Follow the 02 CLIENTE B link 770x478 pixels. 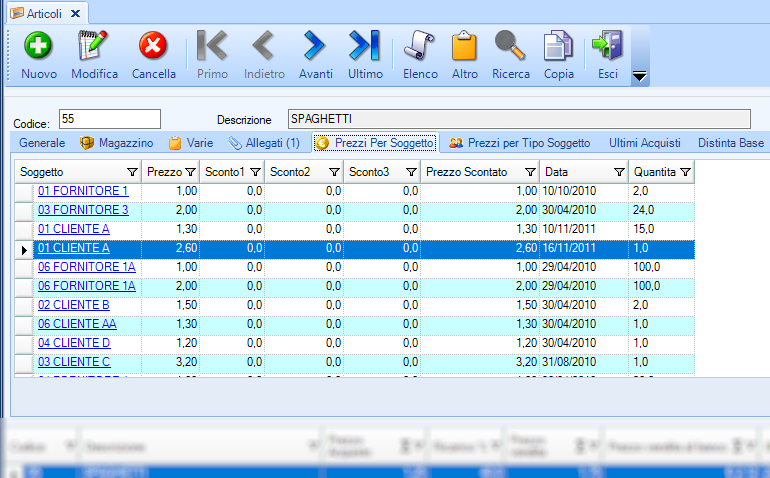pyautogui.click(x=73, y=305)
